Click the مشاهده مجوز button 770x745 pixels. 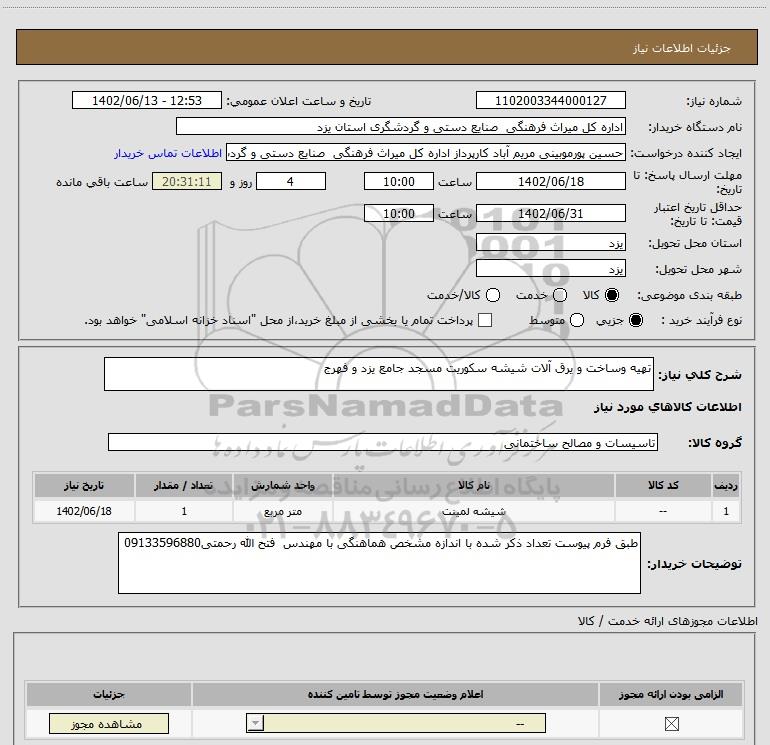[109, 723]
